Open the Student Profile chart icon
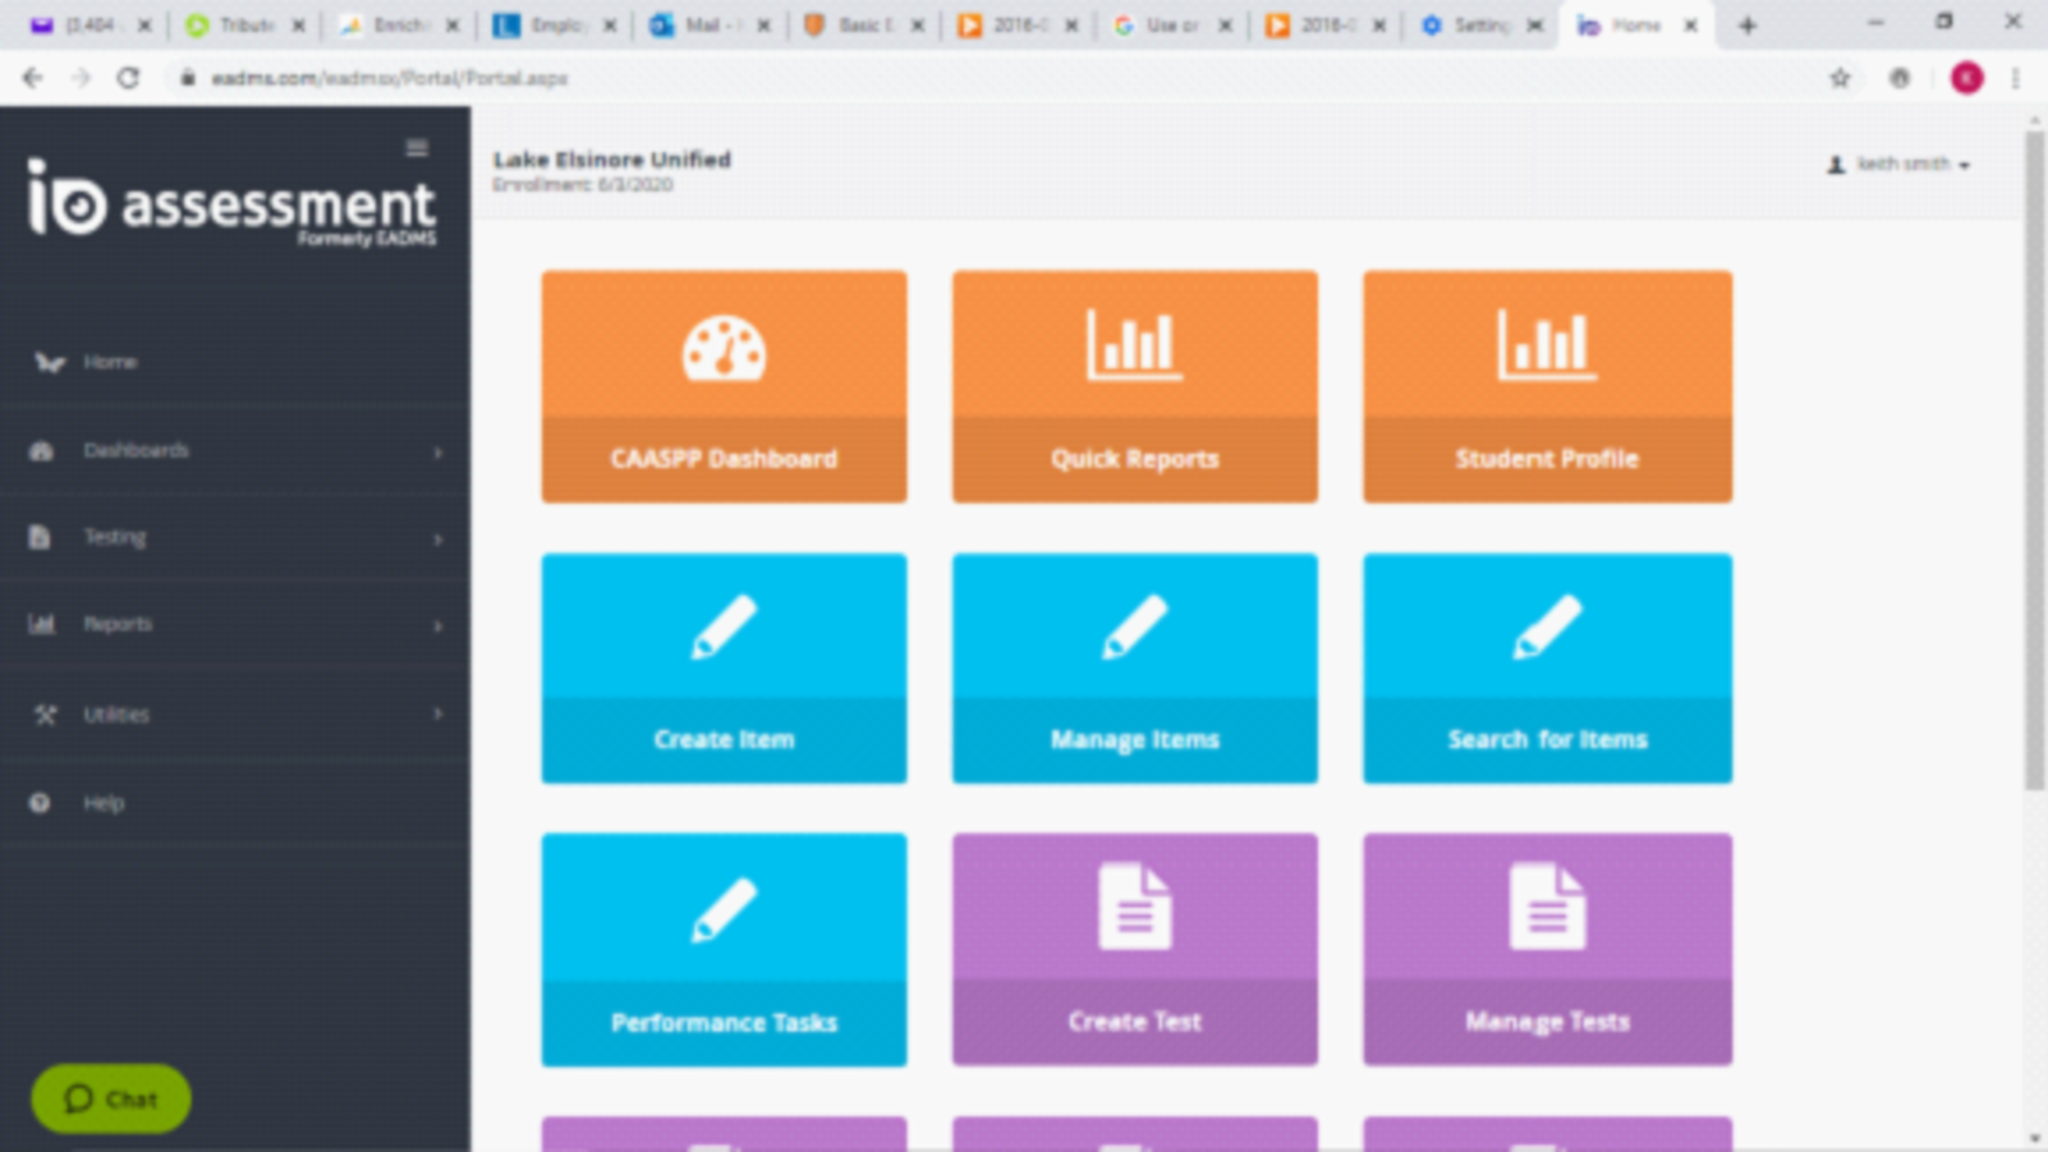Image resolution: width=2048 pixels, height=1152 pixels. (1546, 346)
